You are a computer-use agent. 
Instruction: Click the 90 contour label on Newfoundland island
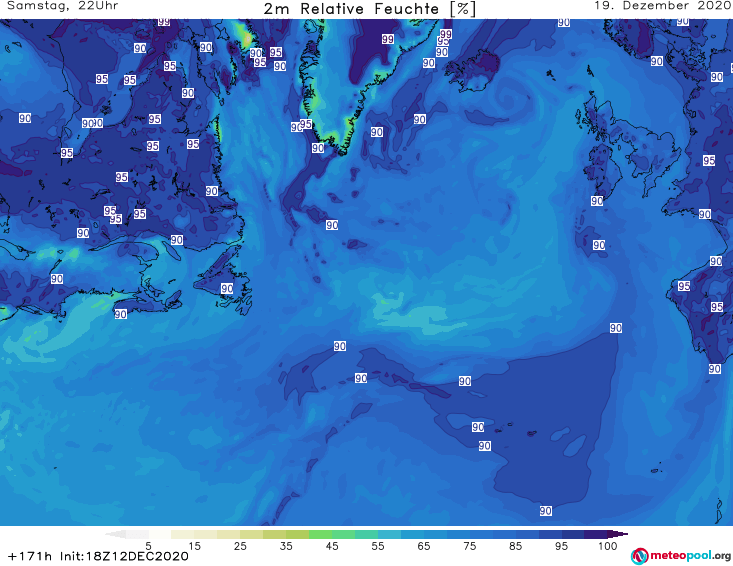tap(227, 288)
